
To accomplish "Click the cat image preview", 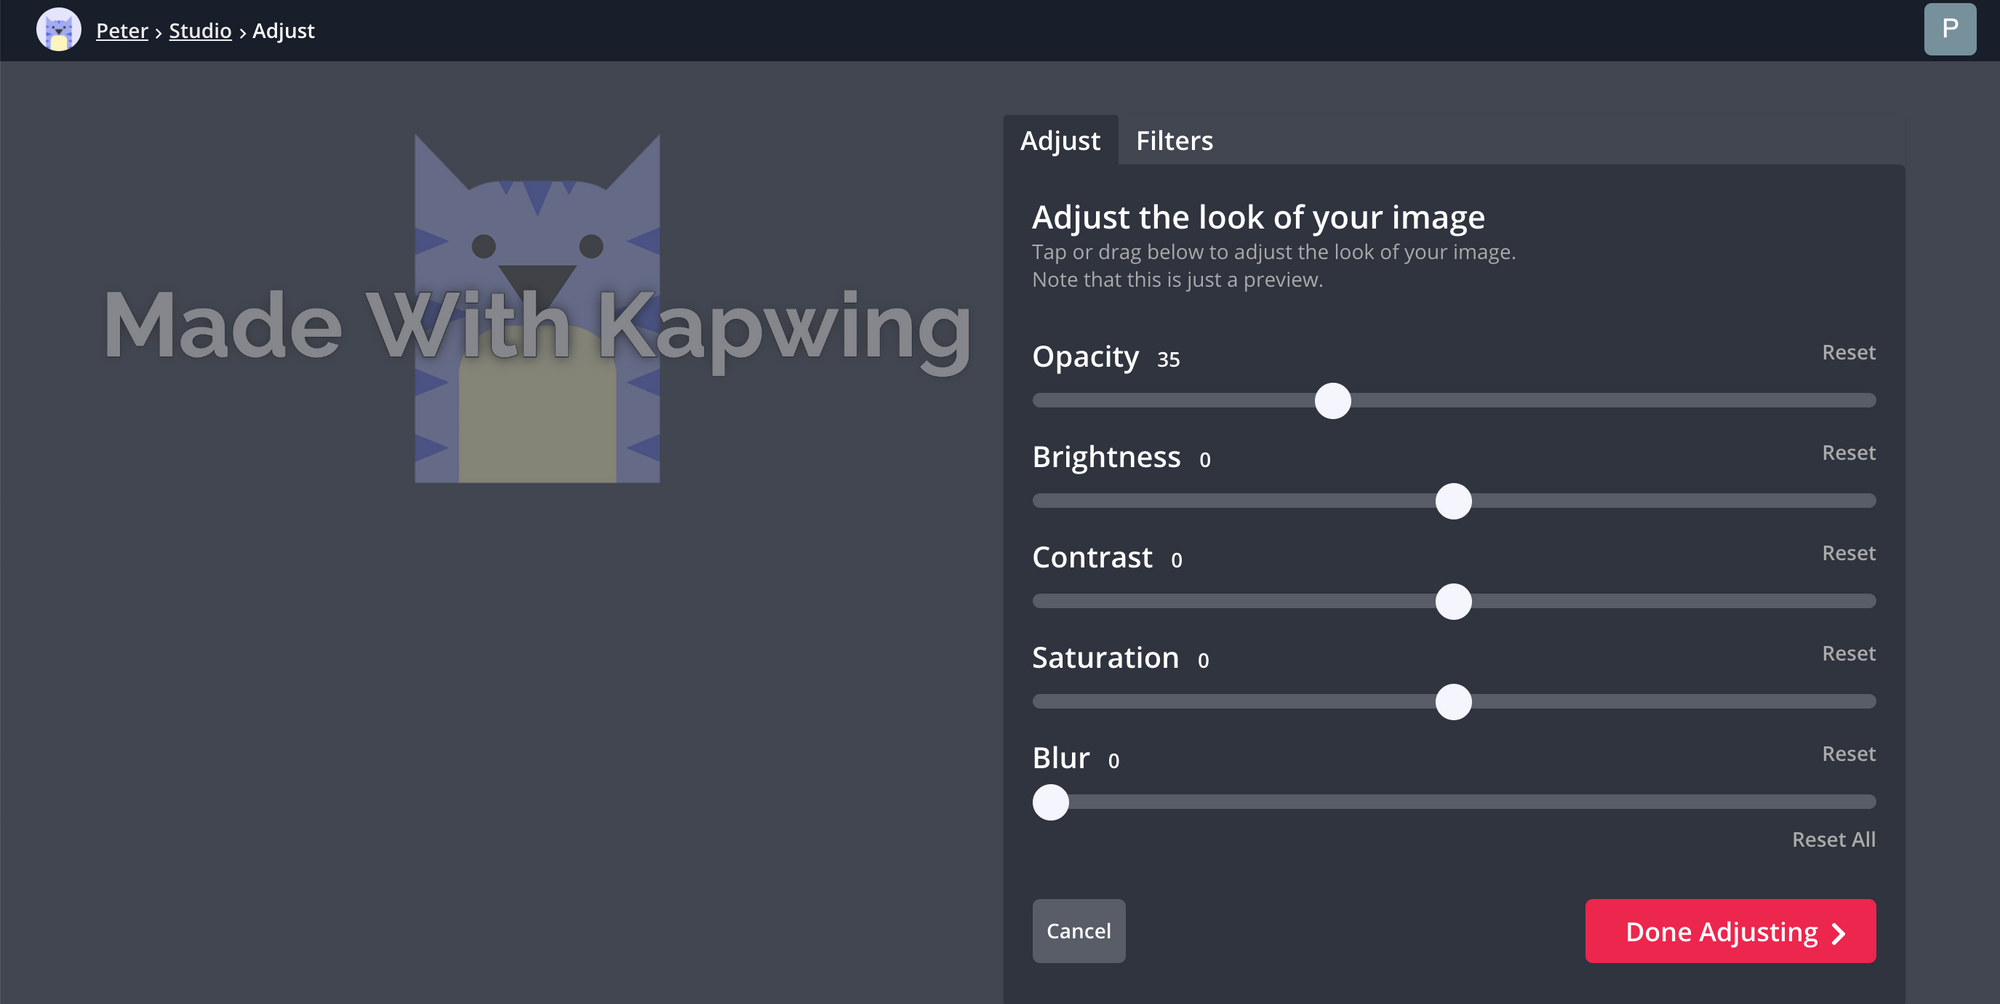I will 537,420.
